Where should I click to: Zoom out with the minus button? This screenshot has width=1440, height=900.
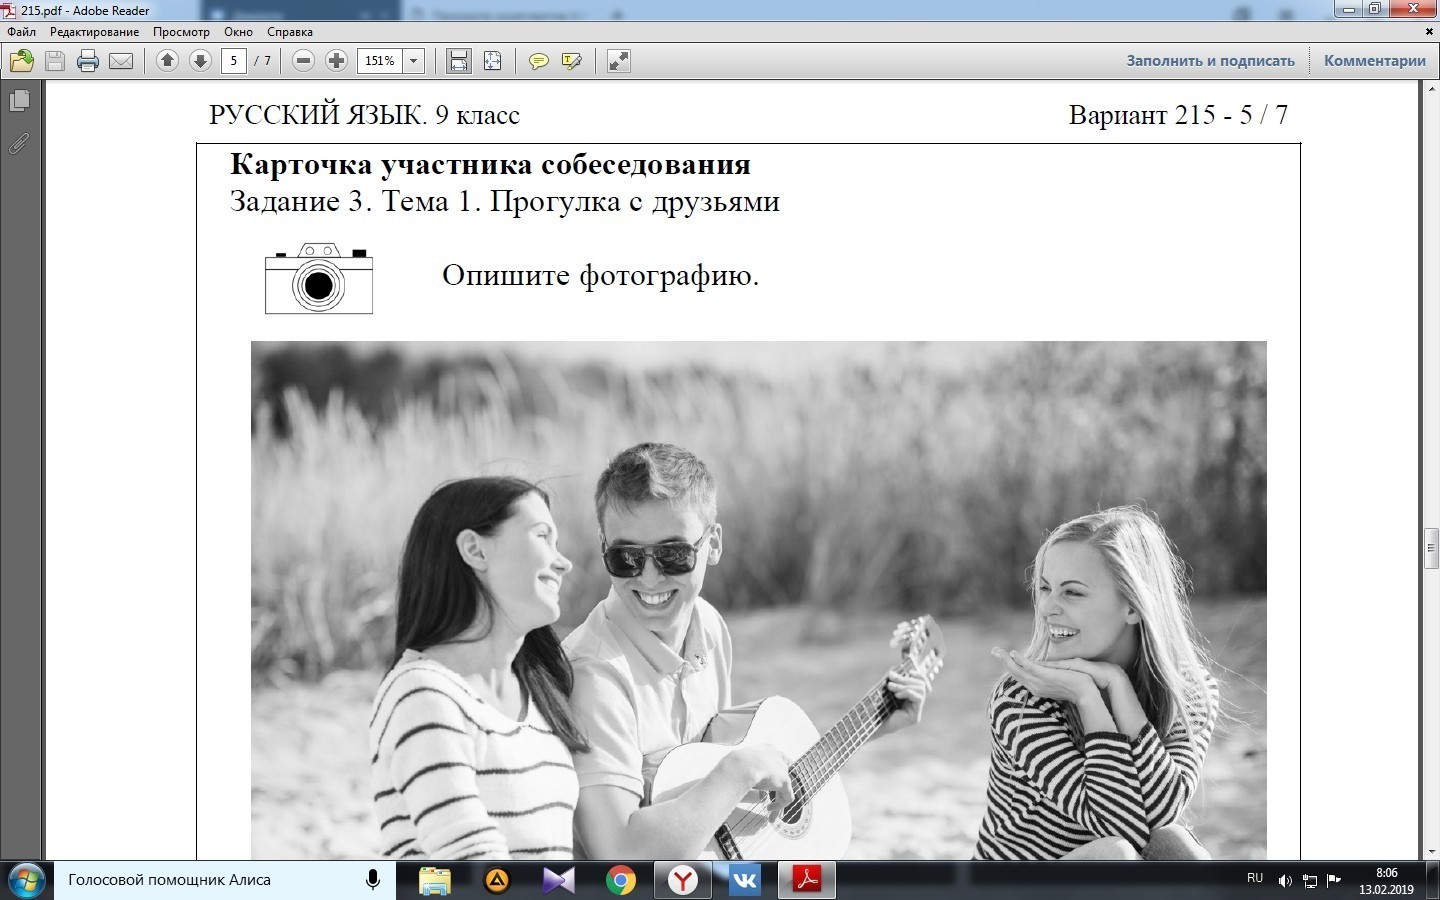[303, 61]
